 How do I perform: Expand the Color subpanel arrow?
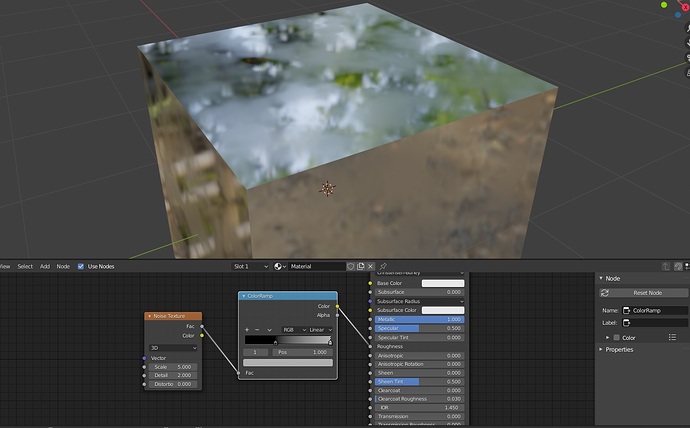pos(608,337)
